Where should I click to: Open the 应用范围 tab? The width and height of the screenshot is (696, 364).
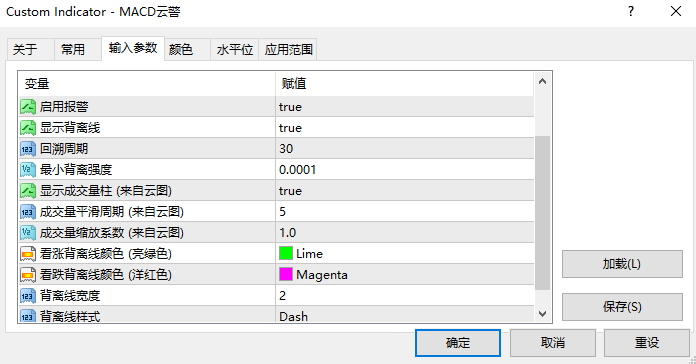pos(288,49)
